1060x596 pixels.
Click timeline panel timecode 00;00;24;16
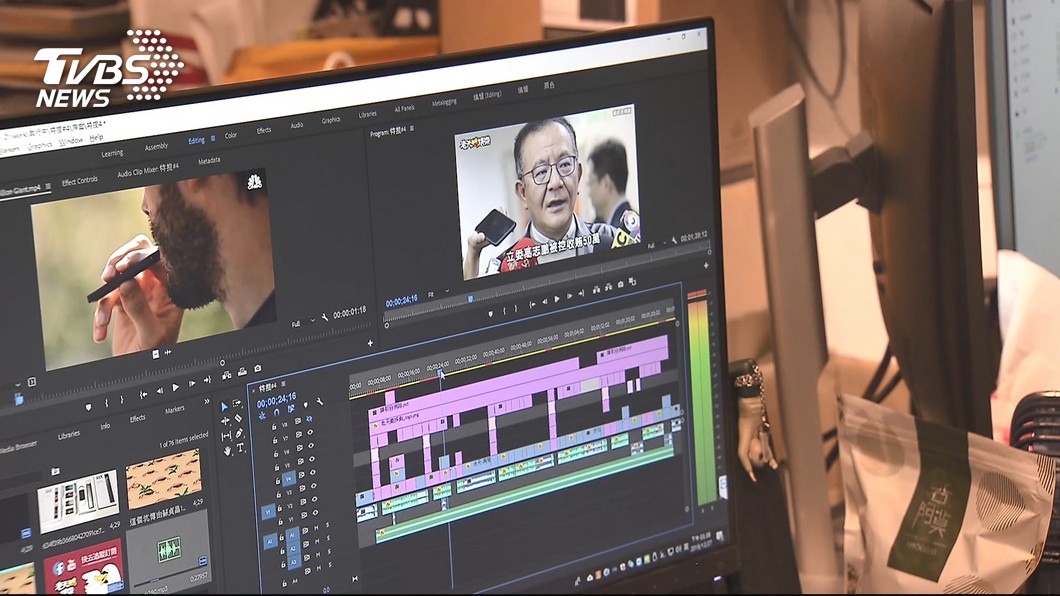point(276,399)
